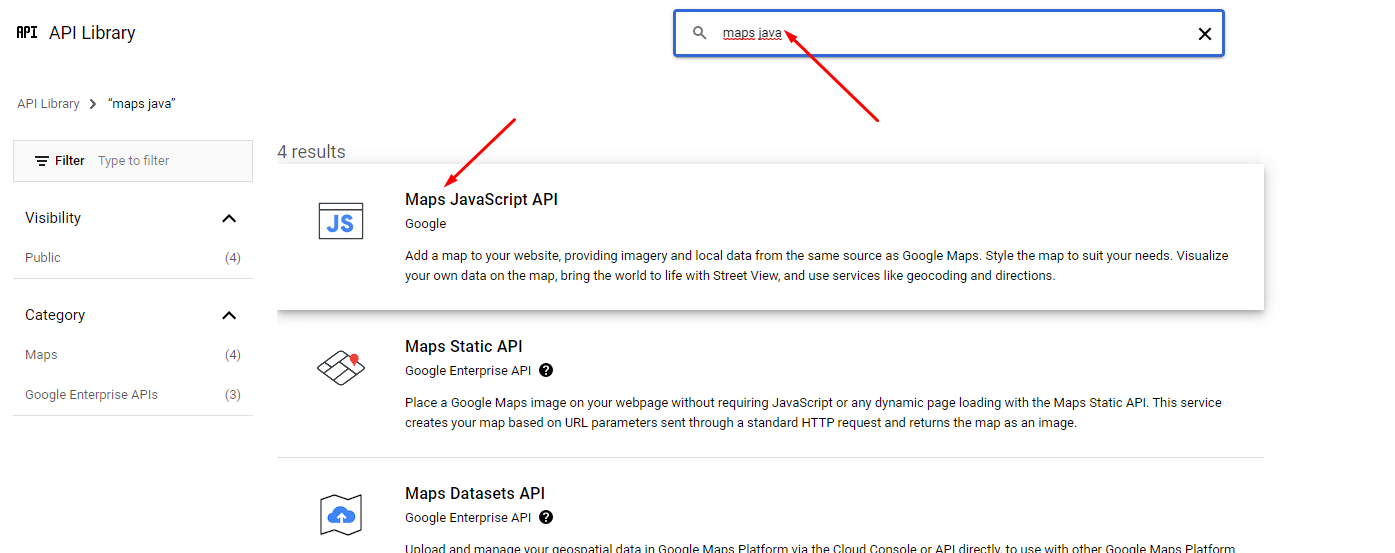Click 'Google Enterprise API' label under Maps Datasets API

pos(468,518)
